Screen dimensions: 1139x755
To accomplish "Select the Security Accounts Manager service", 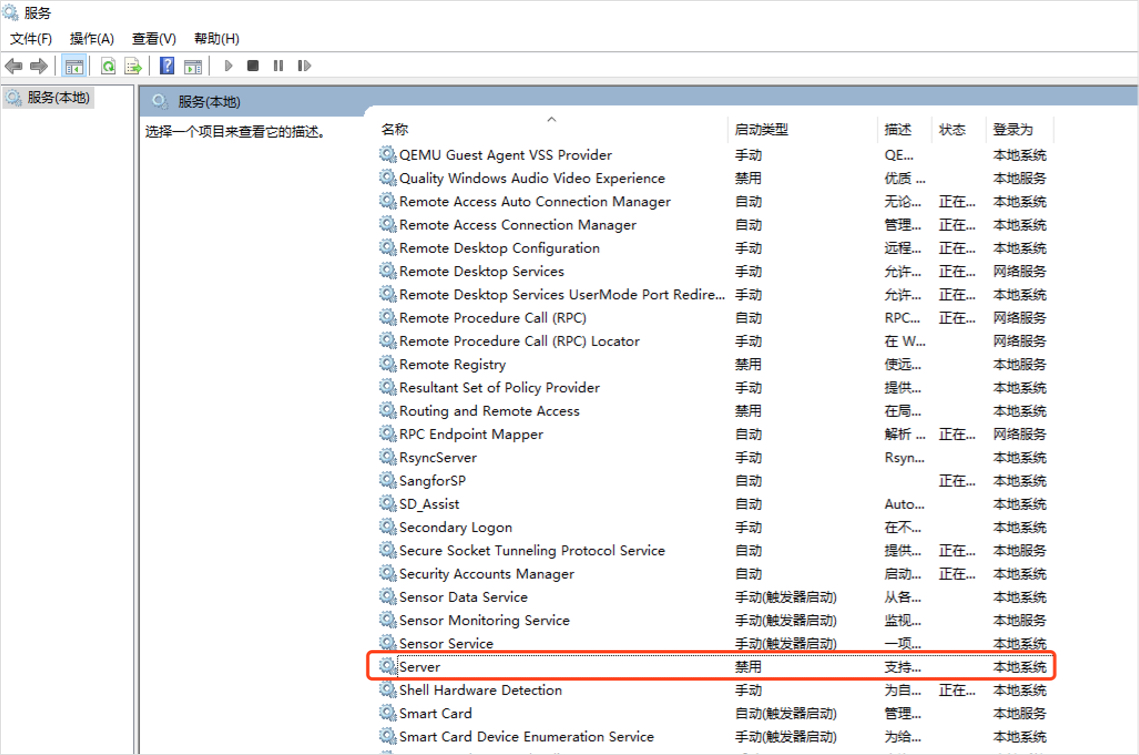I will [x=486, y=573].
